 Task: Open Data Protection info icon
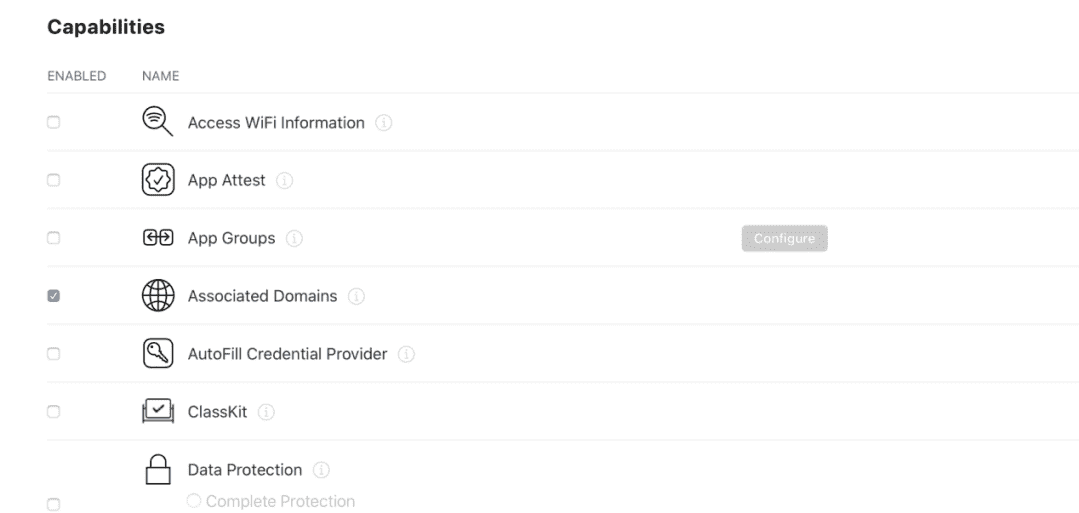tap(321, 470)
